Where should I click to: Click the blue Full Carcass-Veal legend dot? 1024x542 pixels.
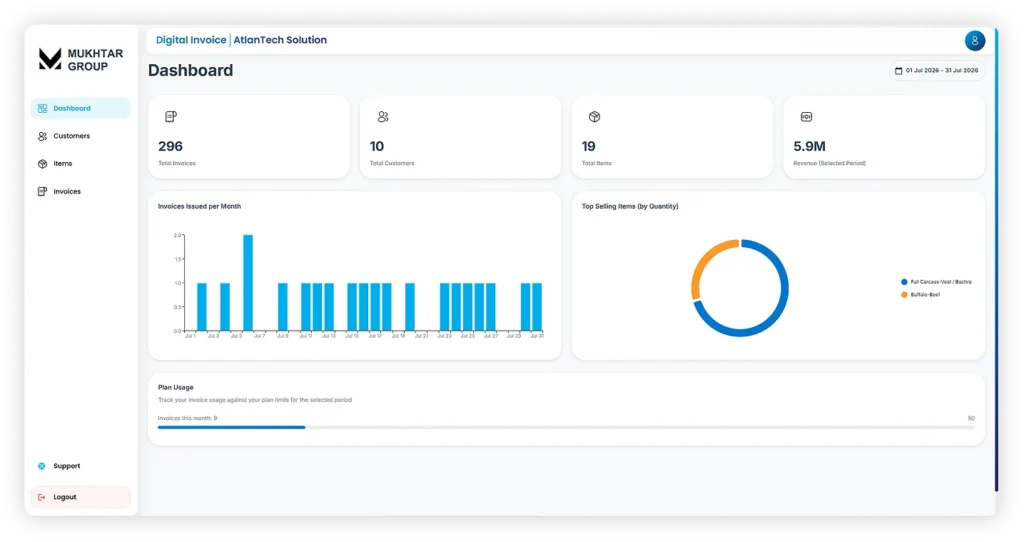[x=904, y=282]
